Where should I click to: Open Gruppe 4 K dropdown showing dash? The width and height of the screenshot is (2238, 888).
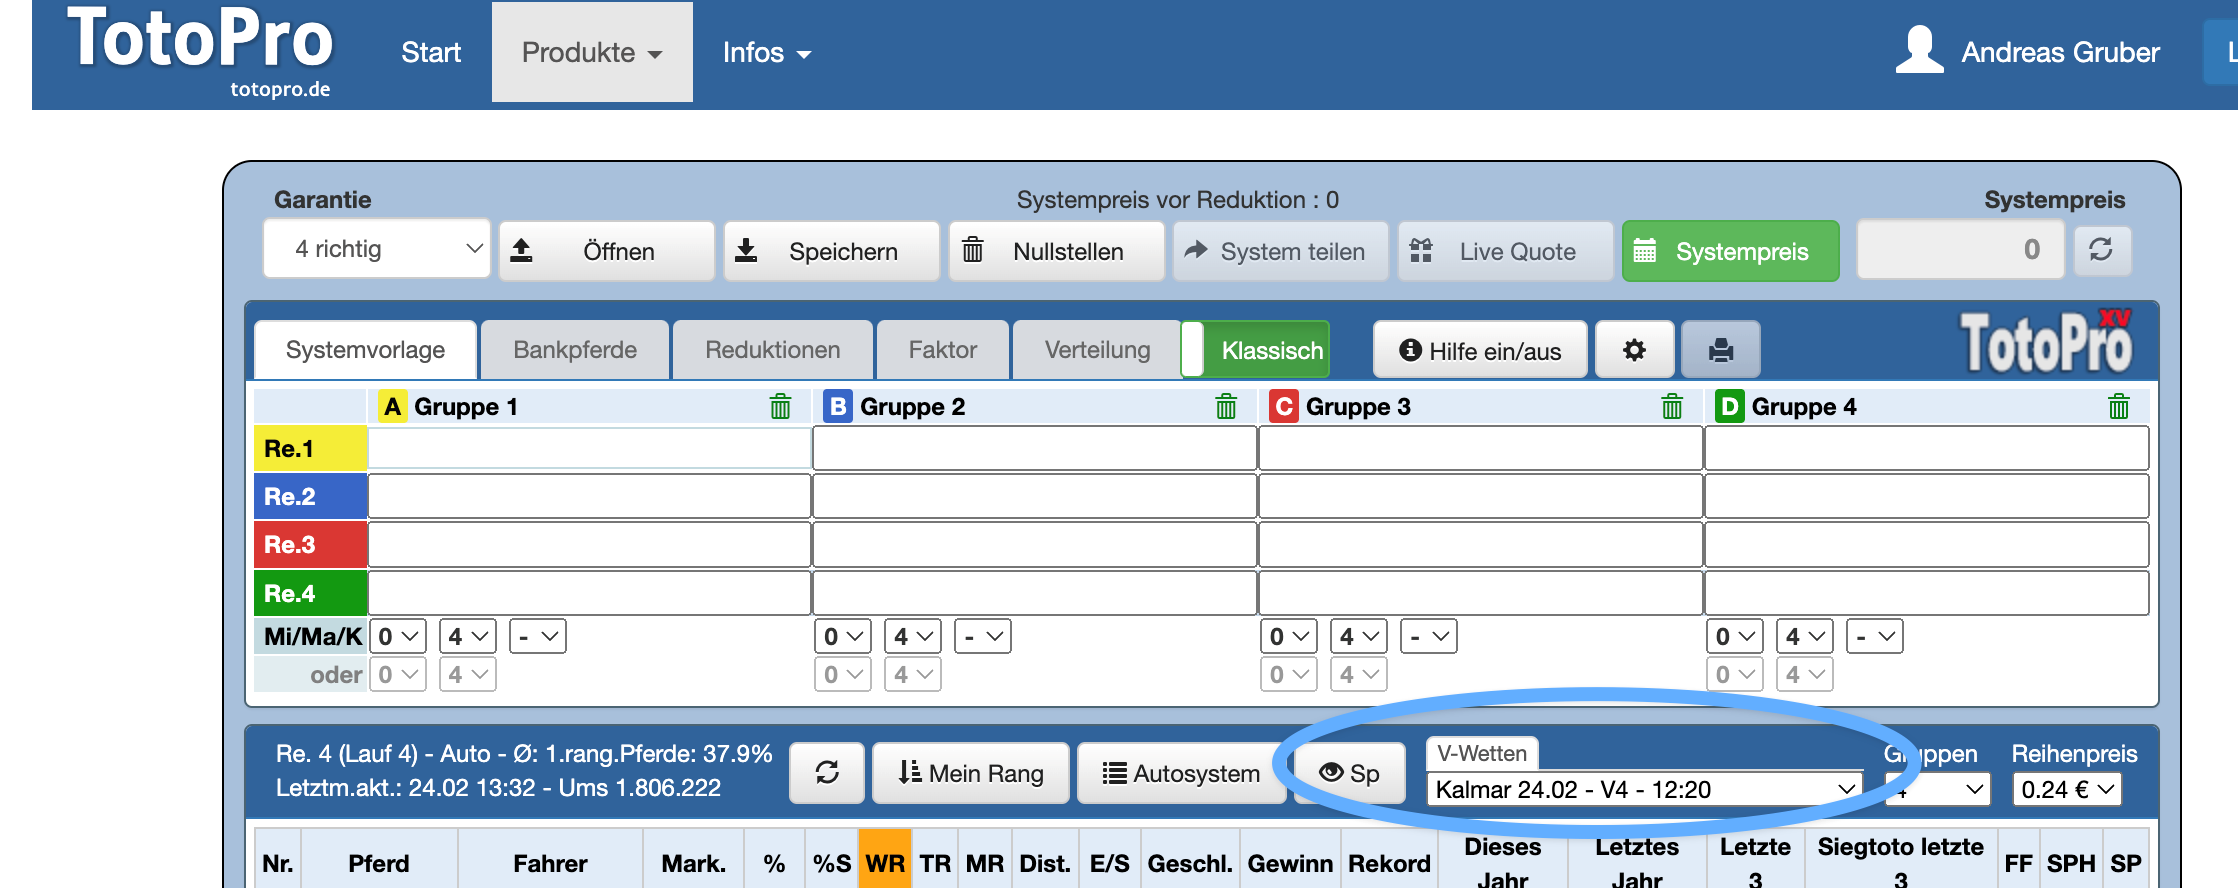coord(1875,637)
